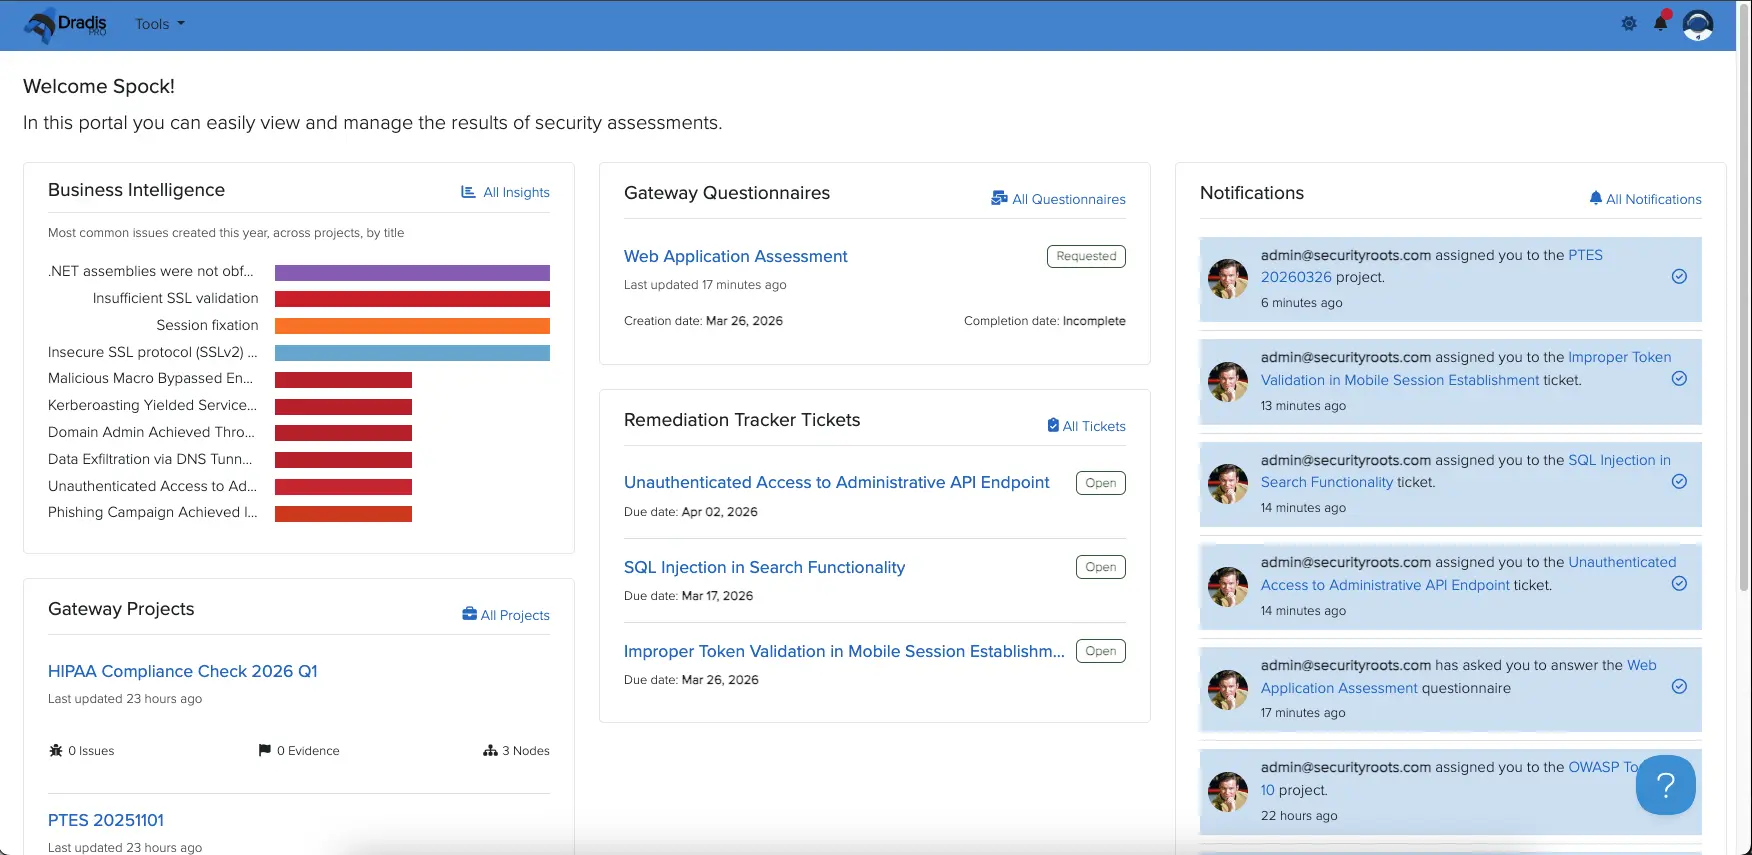Image resolution: width=1752 pixels, height=855 pixels.
Task: Open the notifications bell in header
Action: 1661,23
